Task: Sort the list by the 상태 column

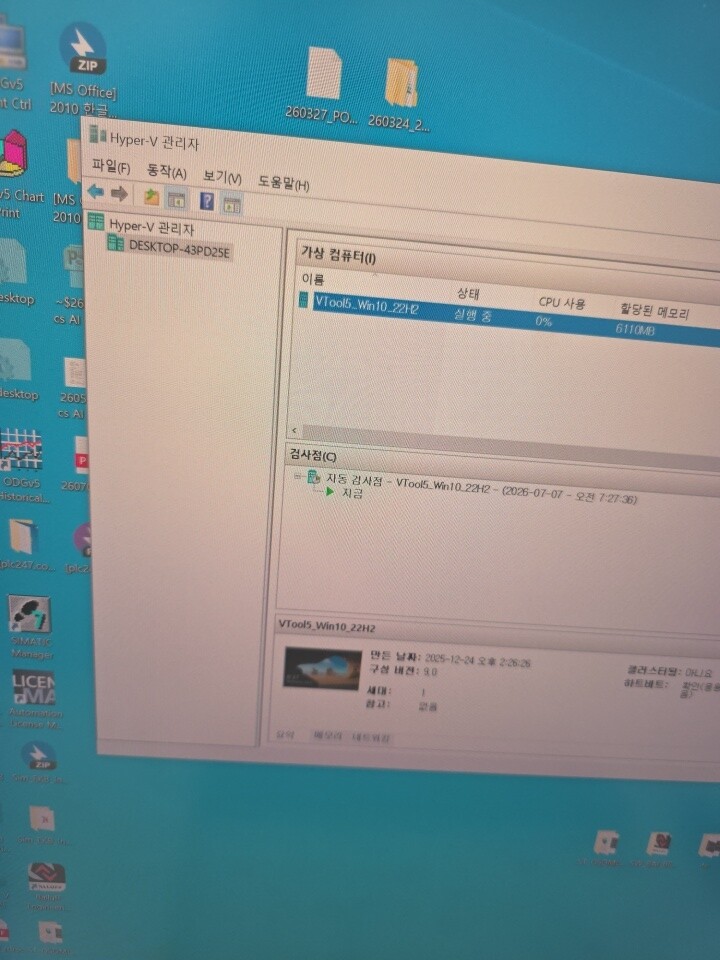Action: click(x=468, y=293)
